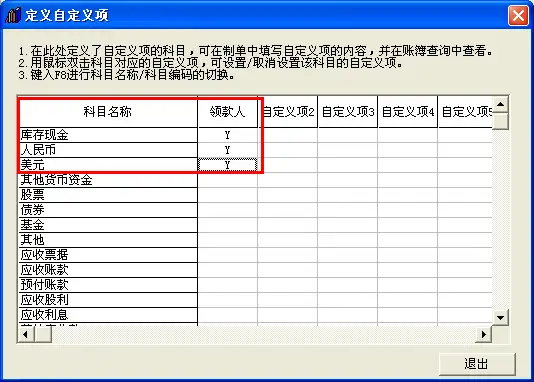
Task: Click the 自定义项3 column header
Action: 348,112
